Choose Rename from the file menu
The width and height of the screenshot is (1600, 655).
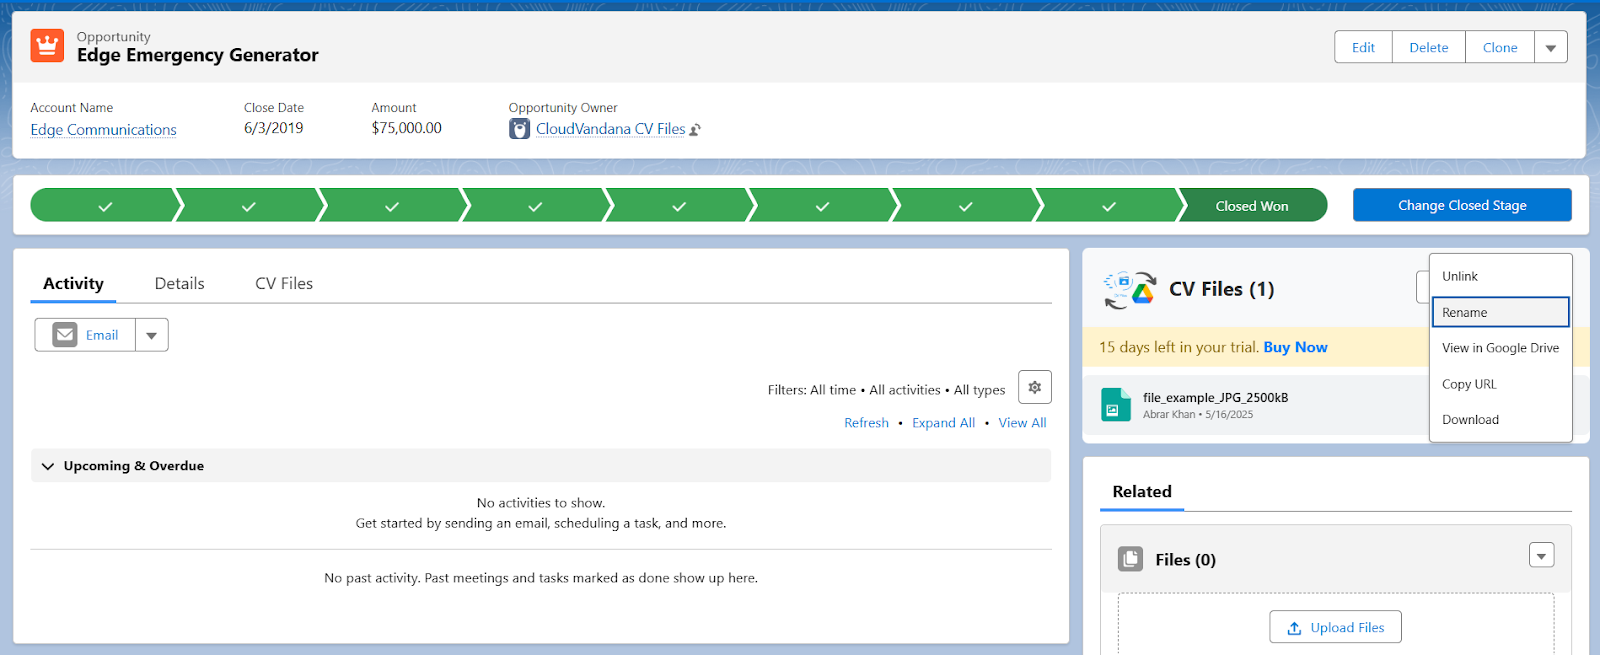pyautogui.click(x=1500, y=312)
